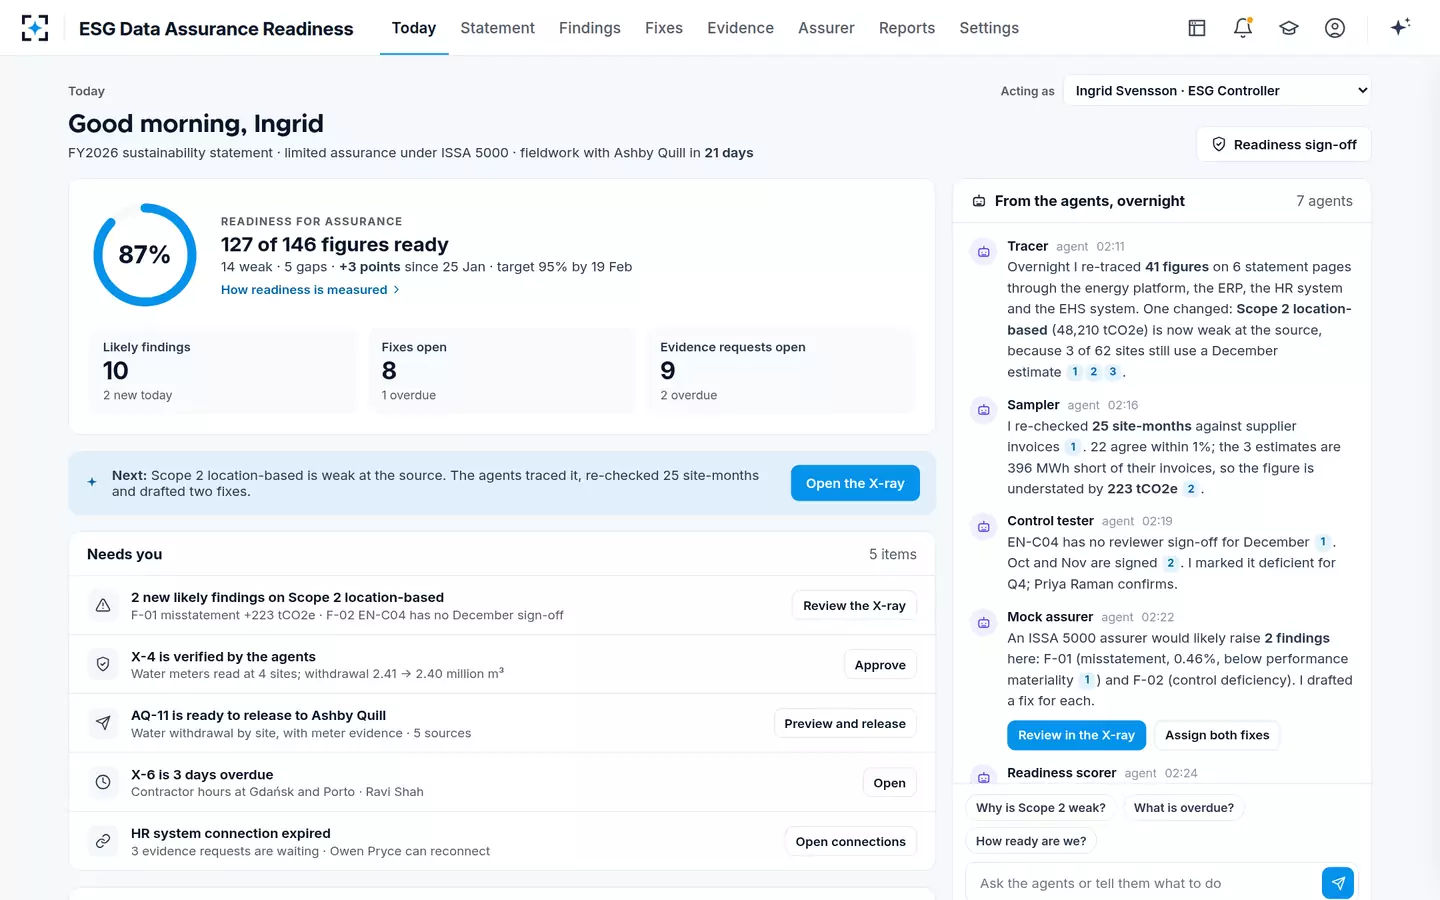Click the Mock assurer agent avatar icon
Screen dimensions: 1440x900
click(x=984, y=623)
